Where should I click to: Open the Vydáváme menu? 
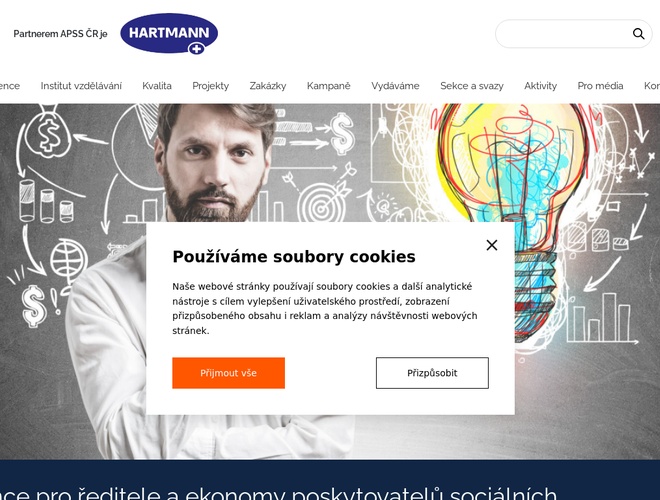(395, 86)
